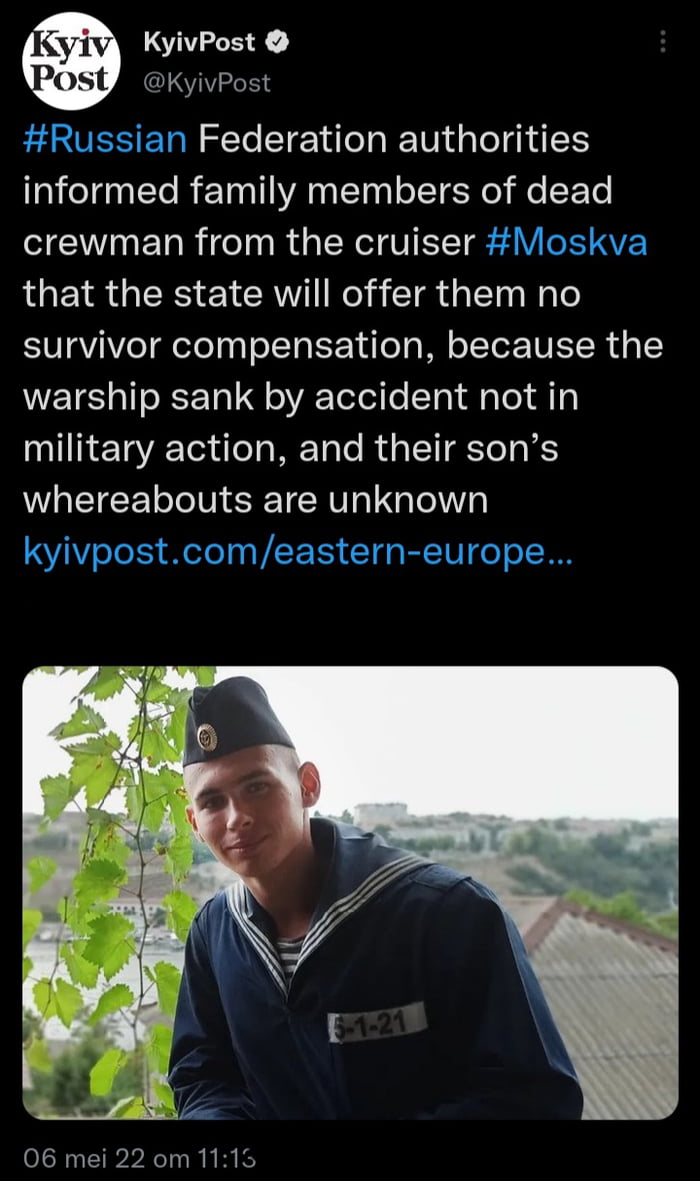
Task: Click the sailor's cap in the photo
Action: (235, 720)
